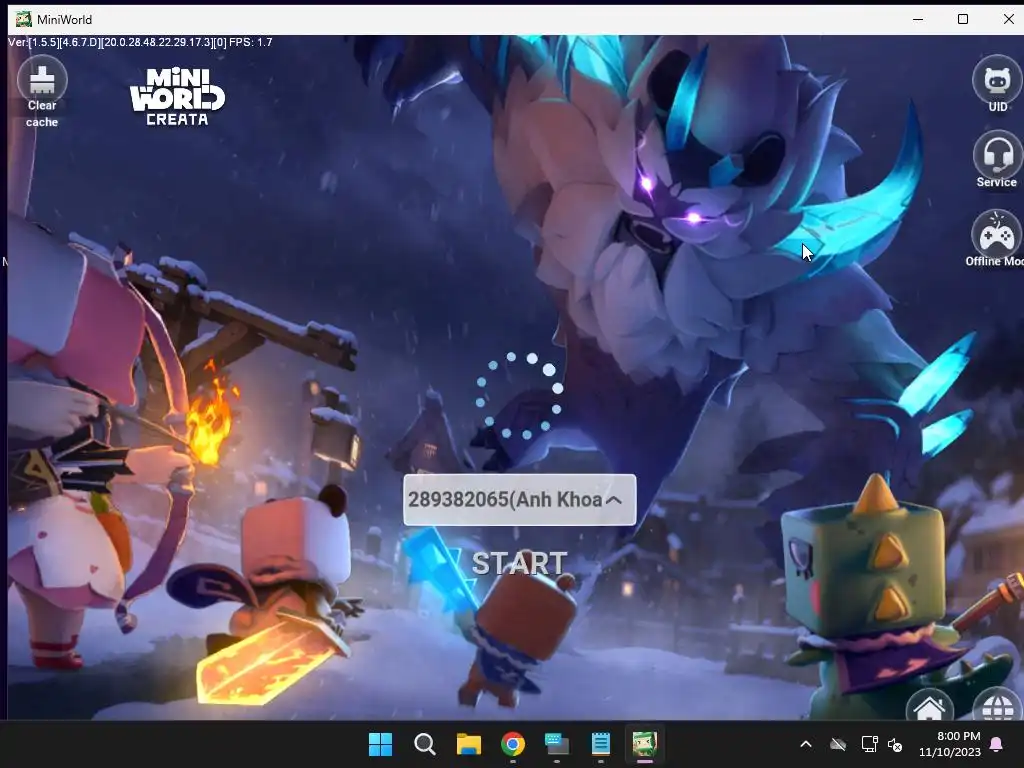Open the on-screen keyboard app in taskbar
1024x768 pixels.
[556, 744]
